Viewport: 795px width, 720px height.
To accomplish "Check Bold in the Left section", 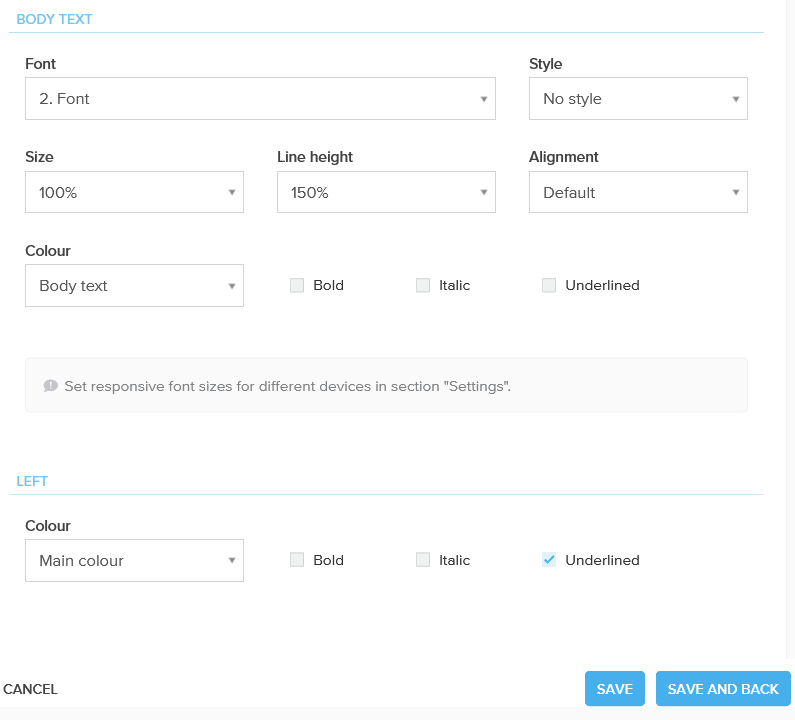I will tap(297, 560).
